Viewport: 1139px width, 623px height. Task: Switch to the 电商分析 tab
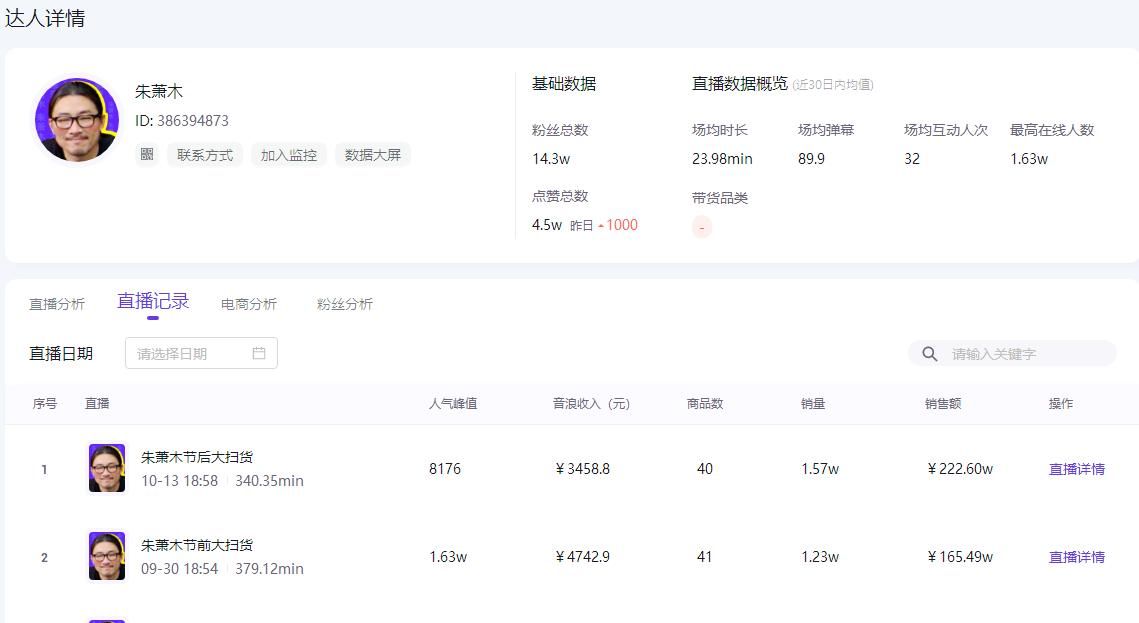(248, 303)
